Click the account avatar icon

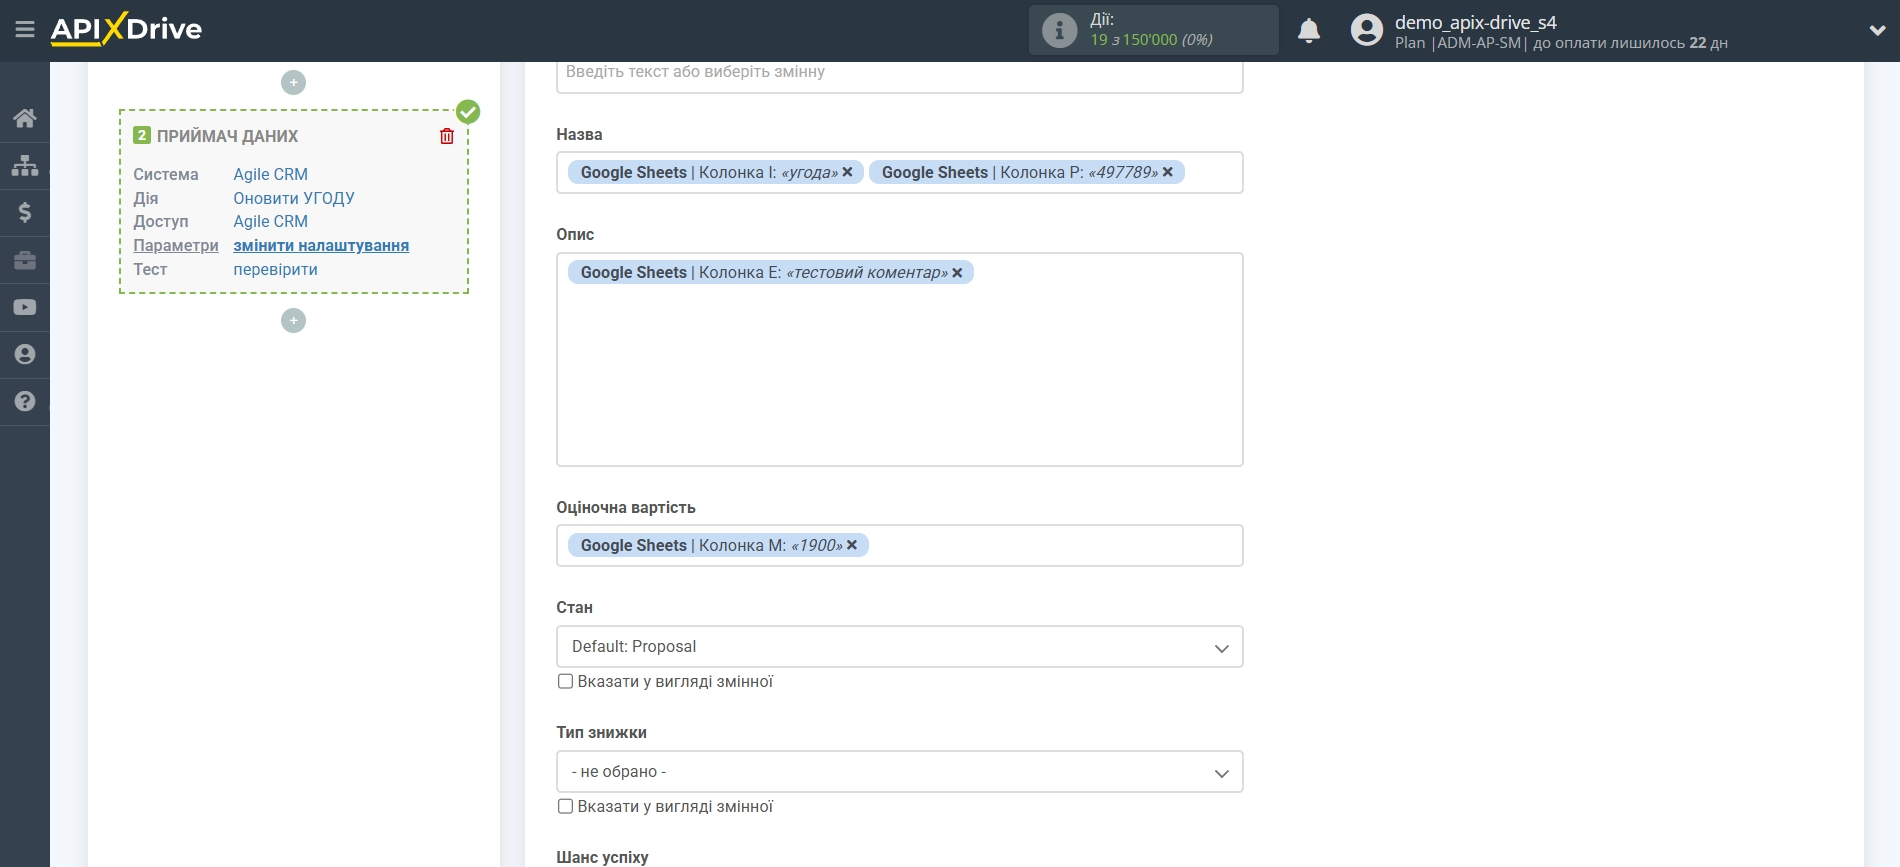(x=1367, y=30)
